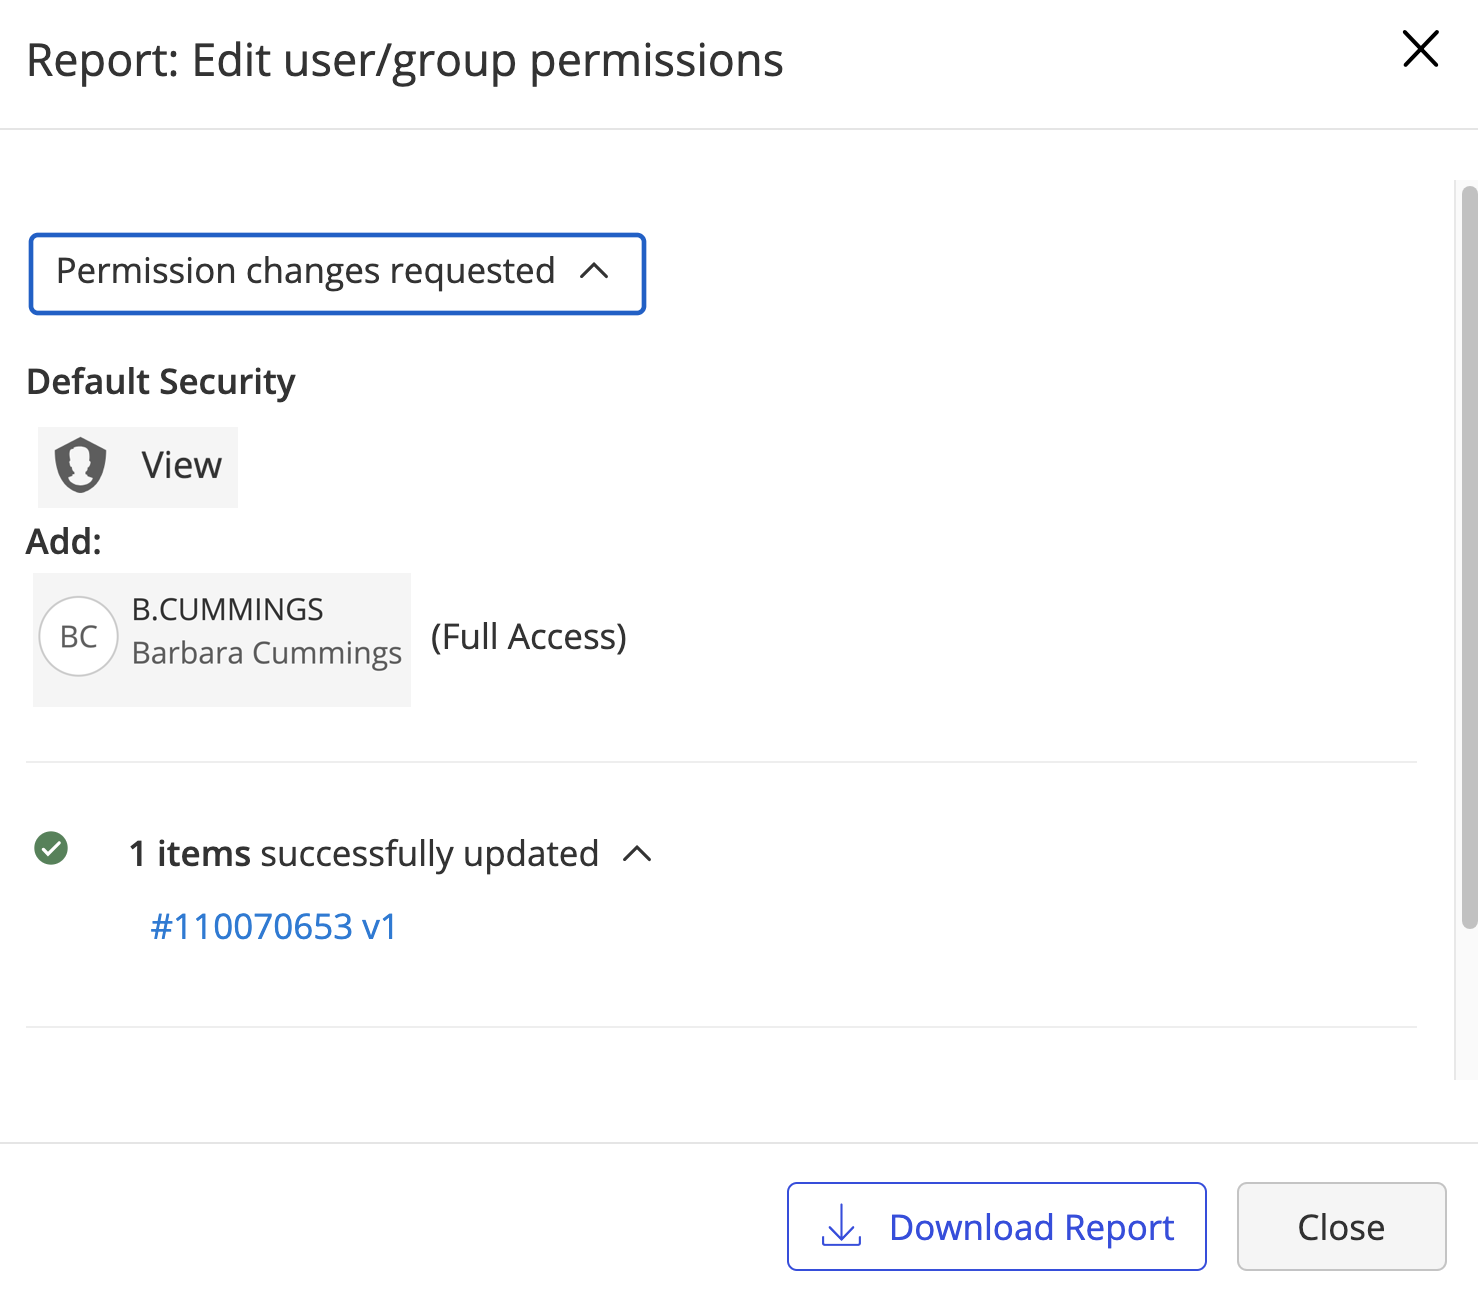Screen dimensions: 1478x1300
Task: Click the Report: Edit user/group permissions title
Action: pos(405,61)
